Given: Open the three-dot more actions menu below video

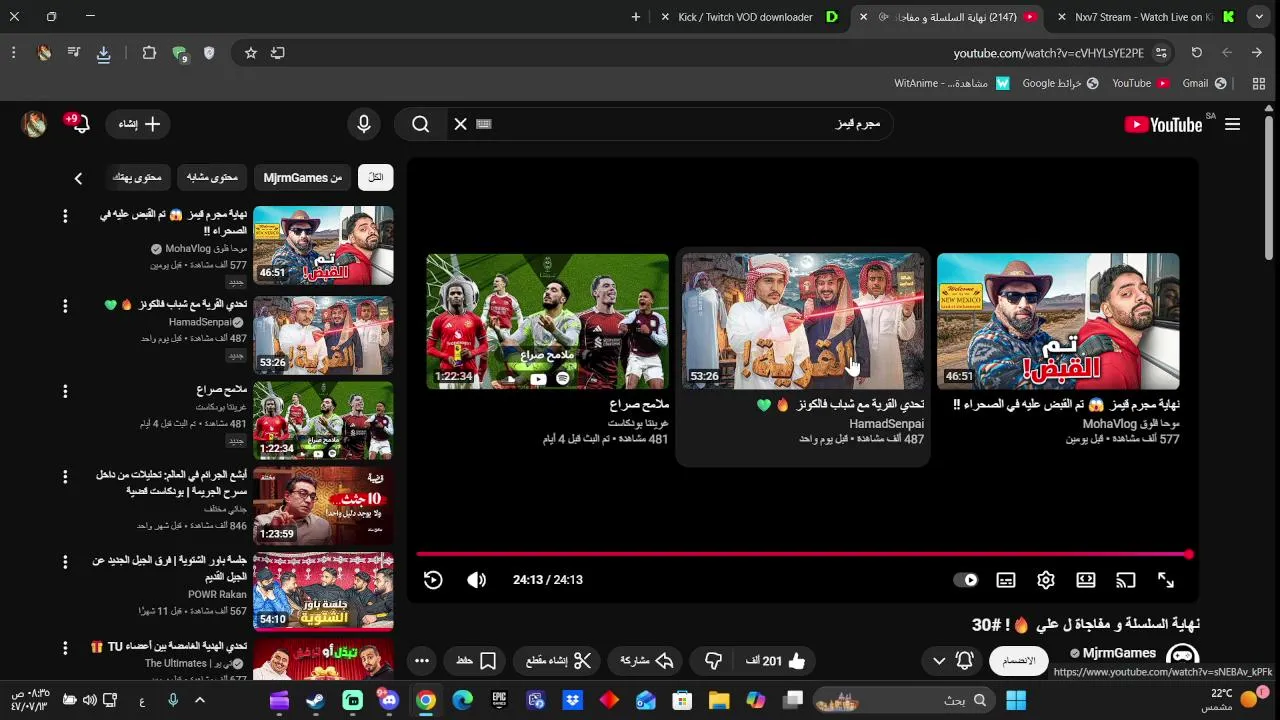Looking at the screenshot, I should (x=421, y=661).
